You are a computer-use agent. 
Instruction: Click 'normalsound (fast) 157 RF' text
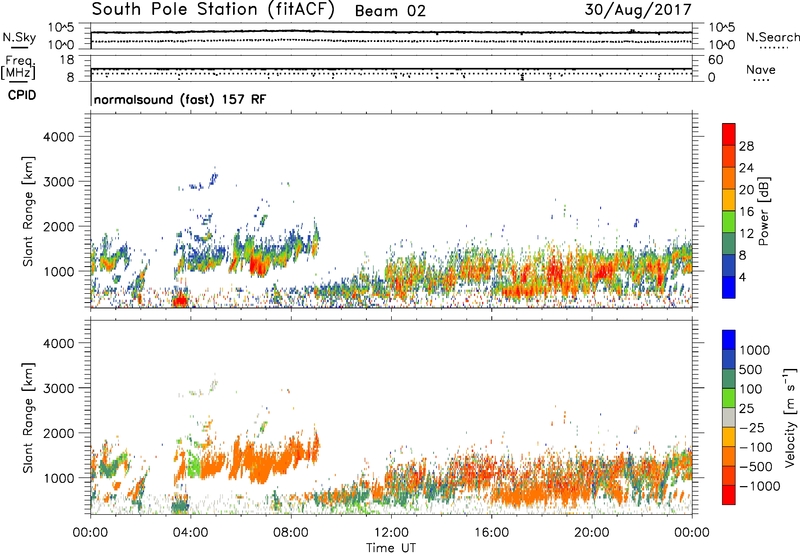point(180,99)
